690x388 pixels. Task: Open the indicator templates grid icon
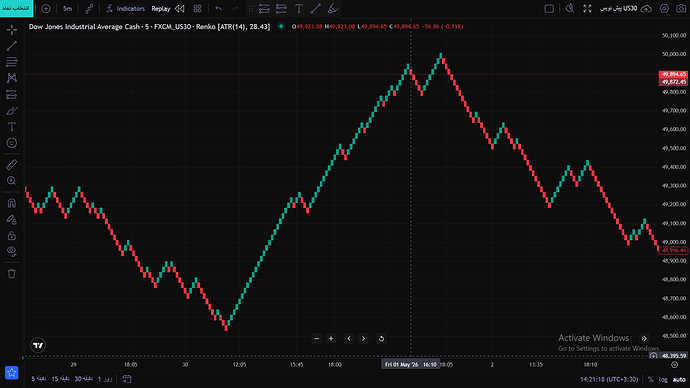point(198,9)
